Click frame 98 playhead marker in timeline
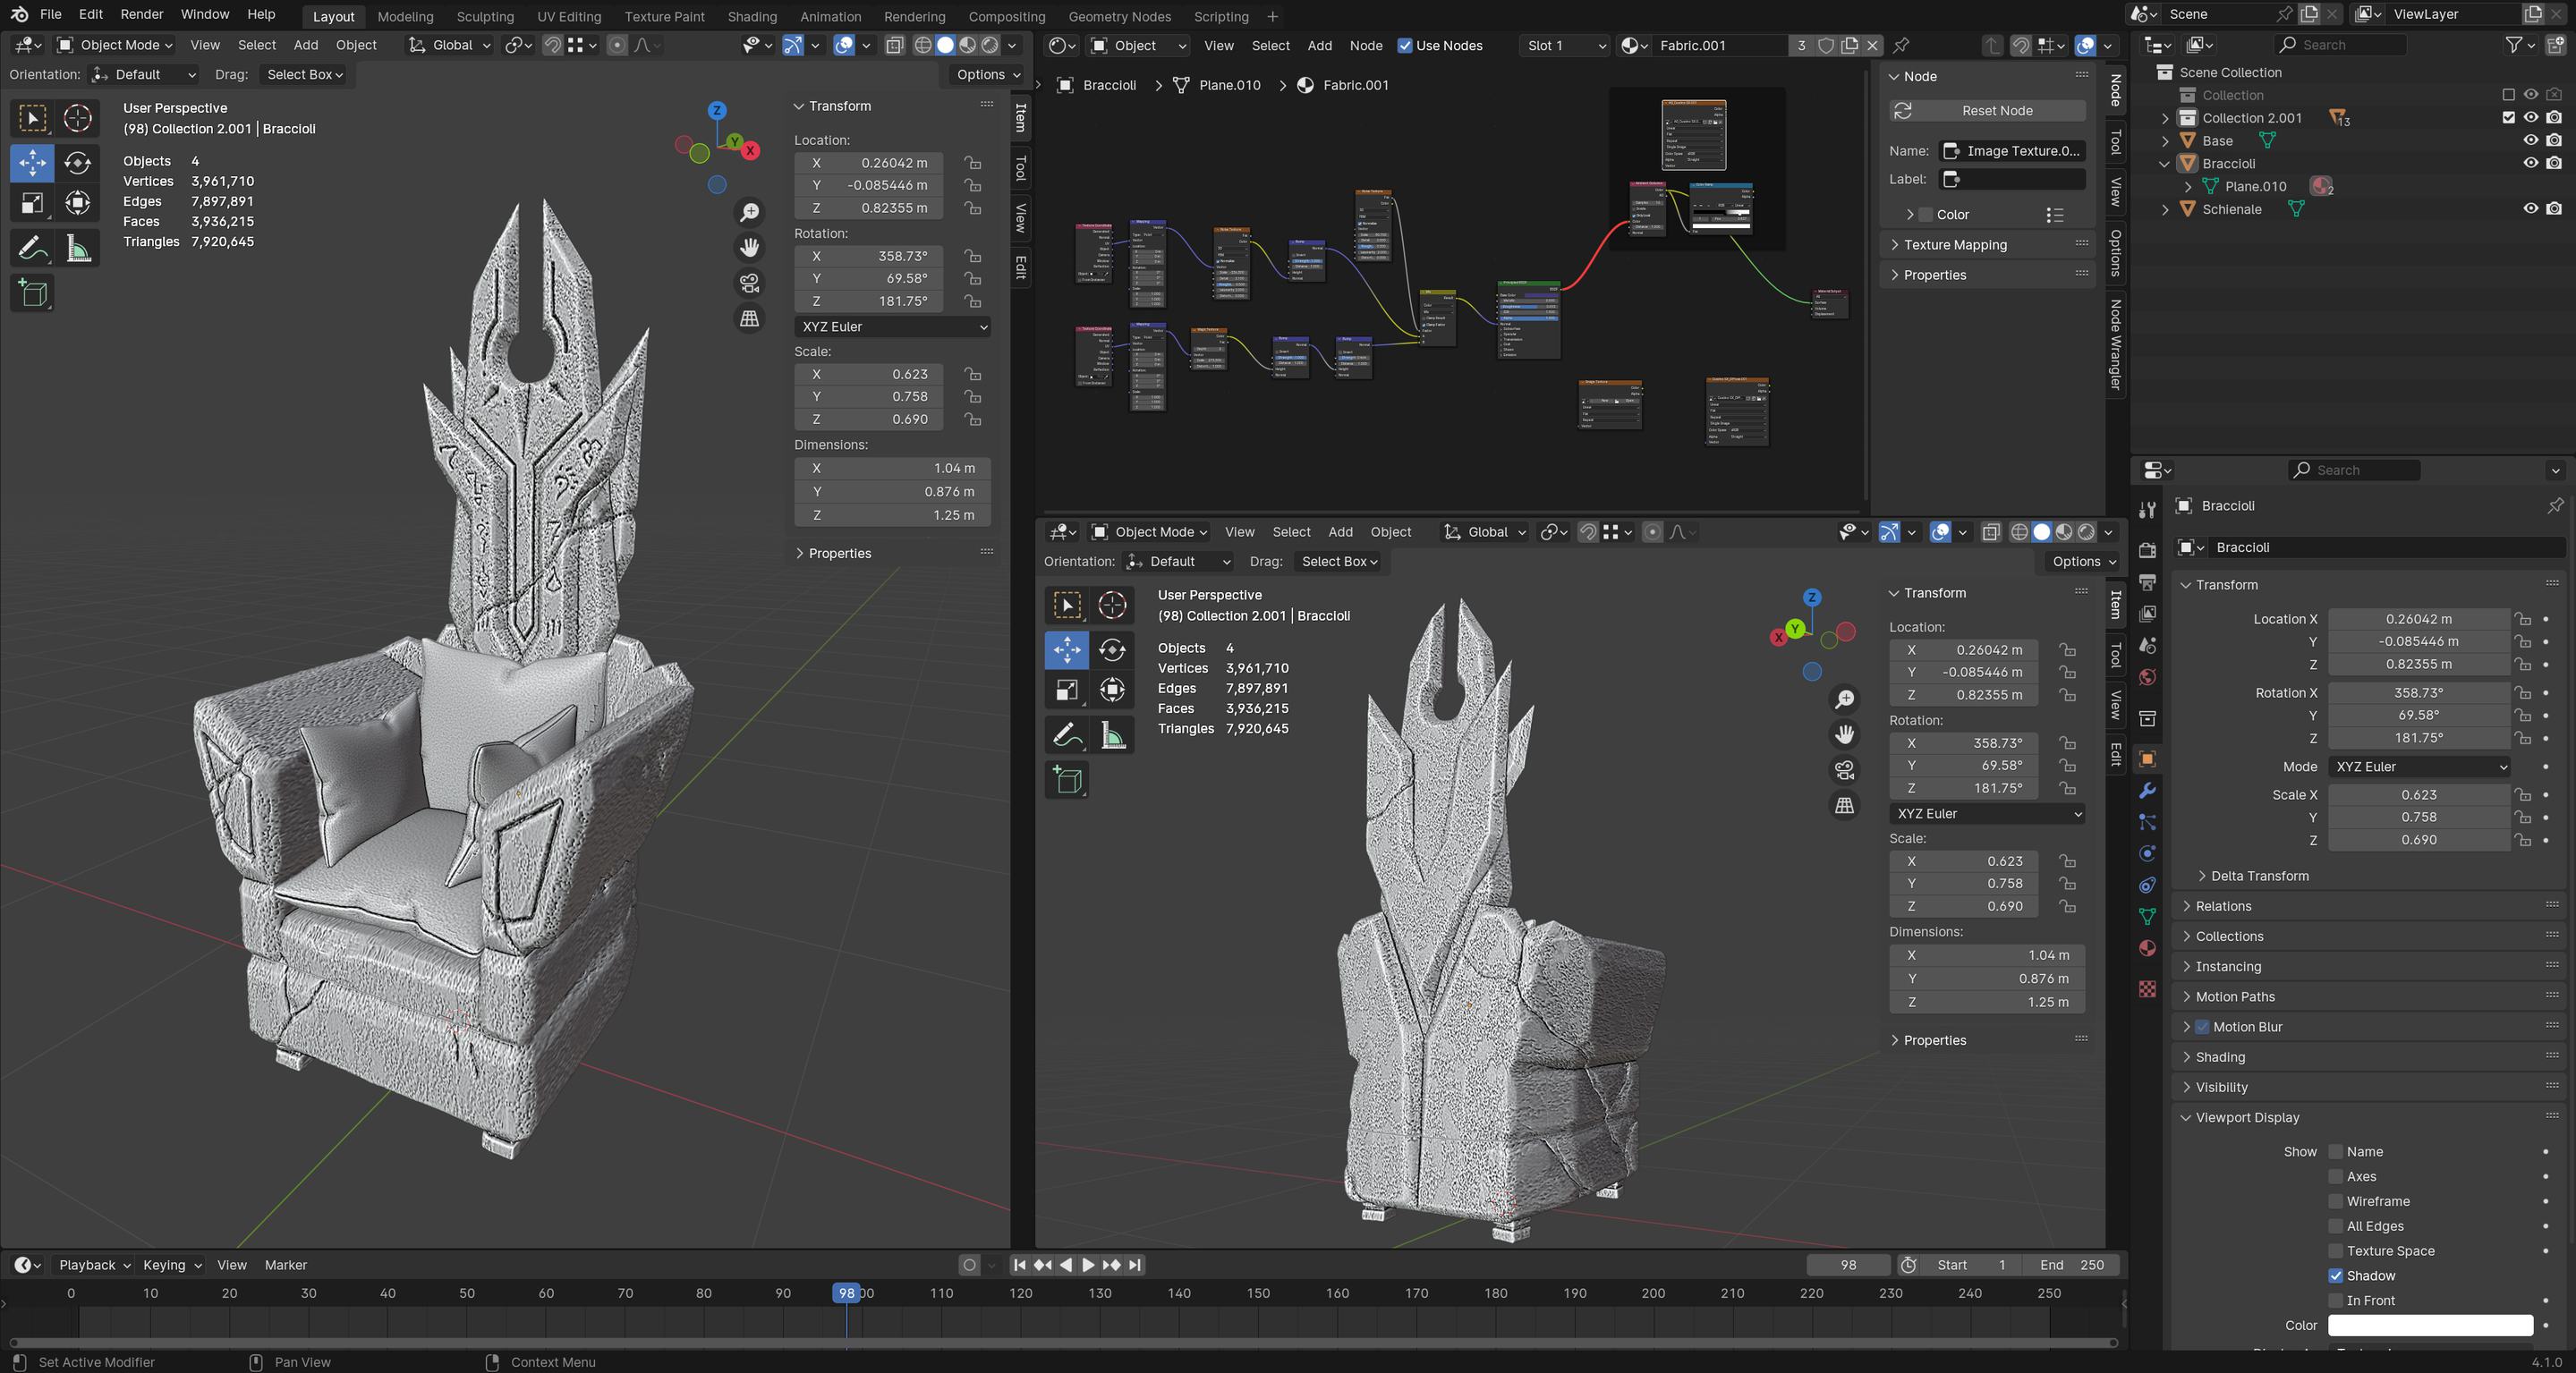The height and width of the screenshot is (1373, 2576). (846, 1293)
